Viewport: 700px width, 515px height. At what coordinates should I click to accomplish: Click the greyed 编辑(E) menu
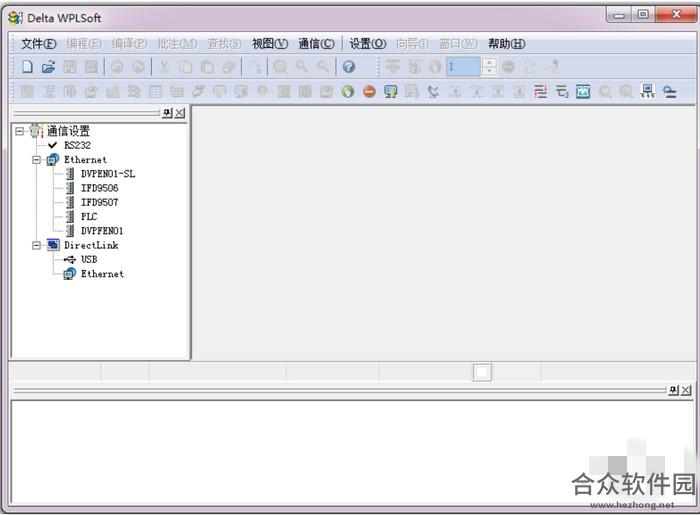click(x=84, y=44)
